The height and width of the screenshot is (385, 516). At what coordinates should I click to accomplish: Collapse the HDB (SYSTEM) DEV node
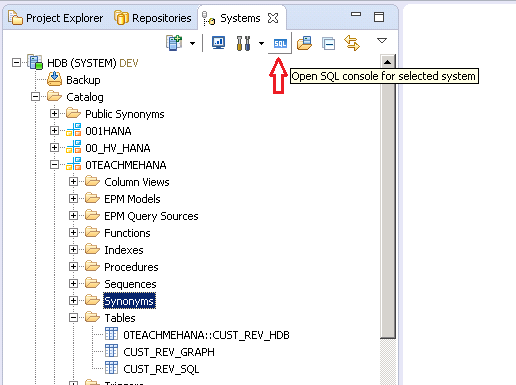[16, 62]
